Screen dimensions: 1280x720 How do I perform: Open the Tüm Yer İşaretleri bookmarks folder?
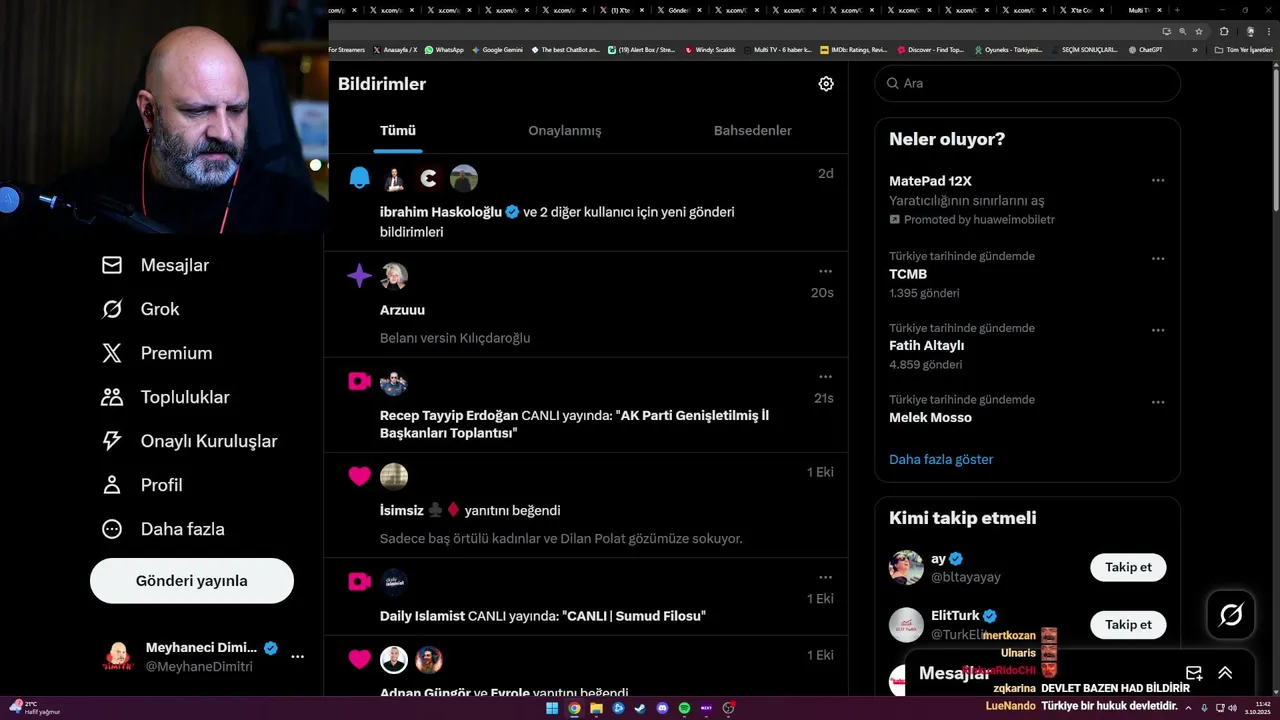(x=1244, y=50)
